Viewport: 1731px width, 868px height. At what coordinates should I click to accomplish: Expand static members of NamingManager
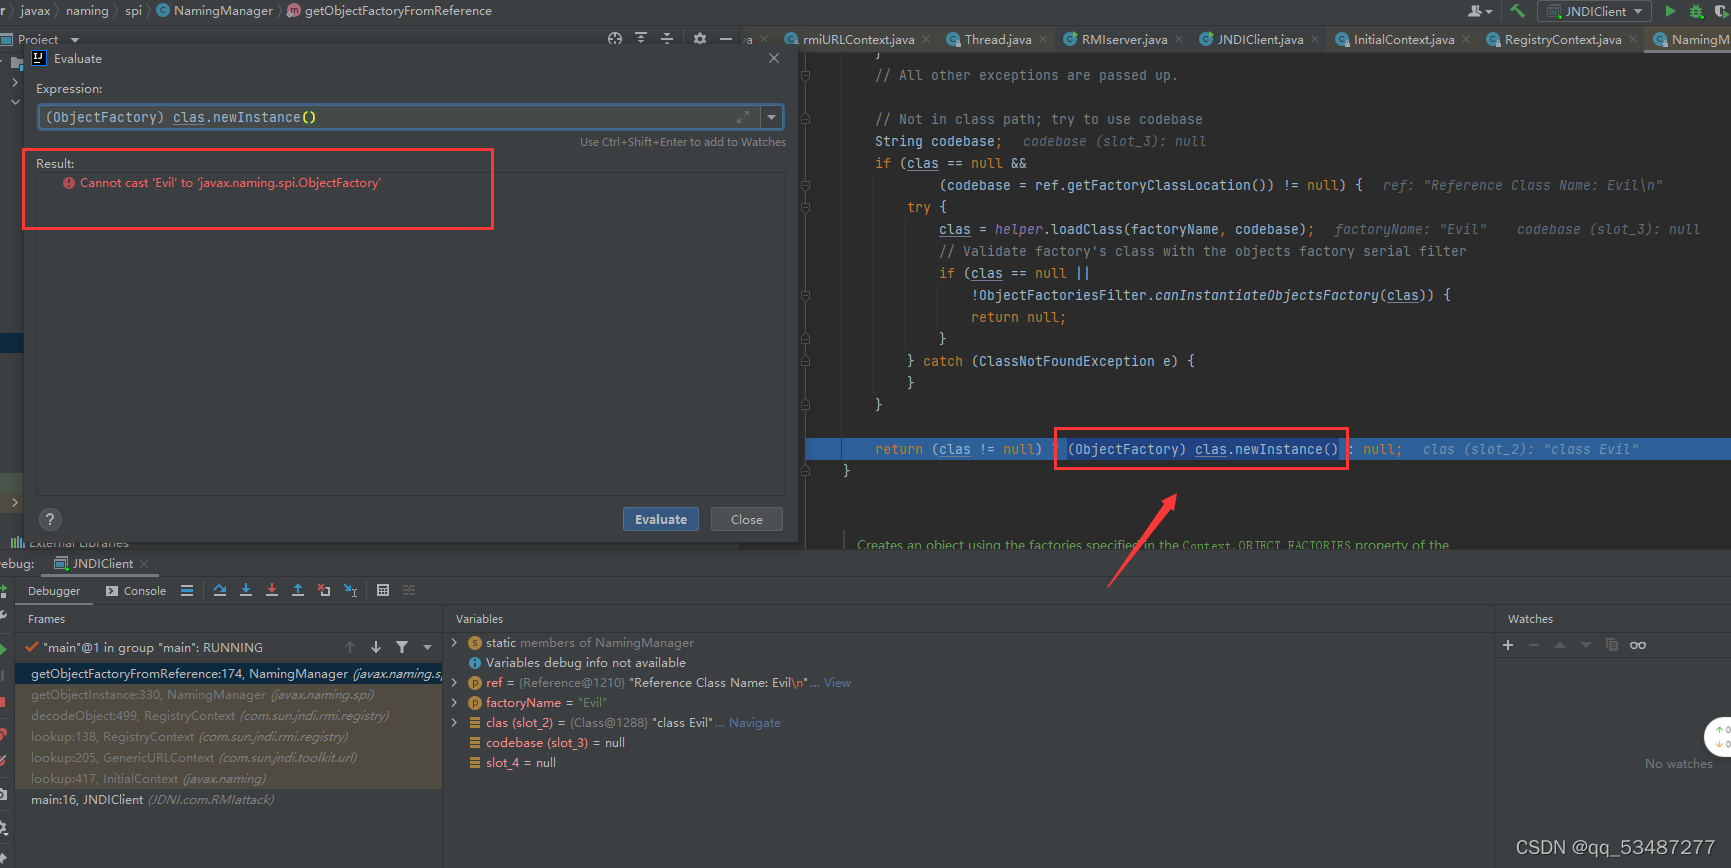point(455,642)
